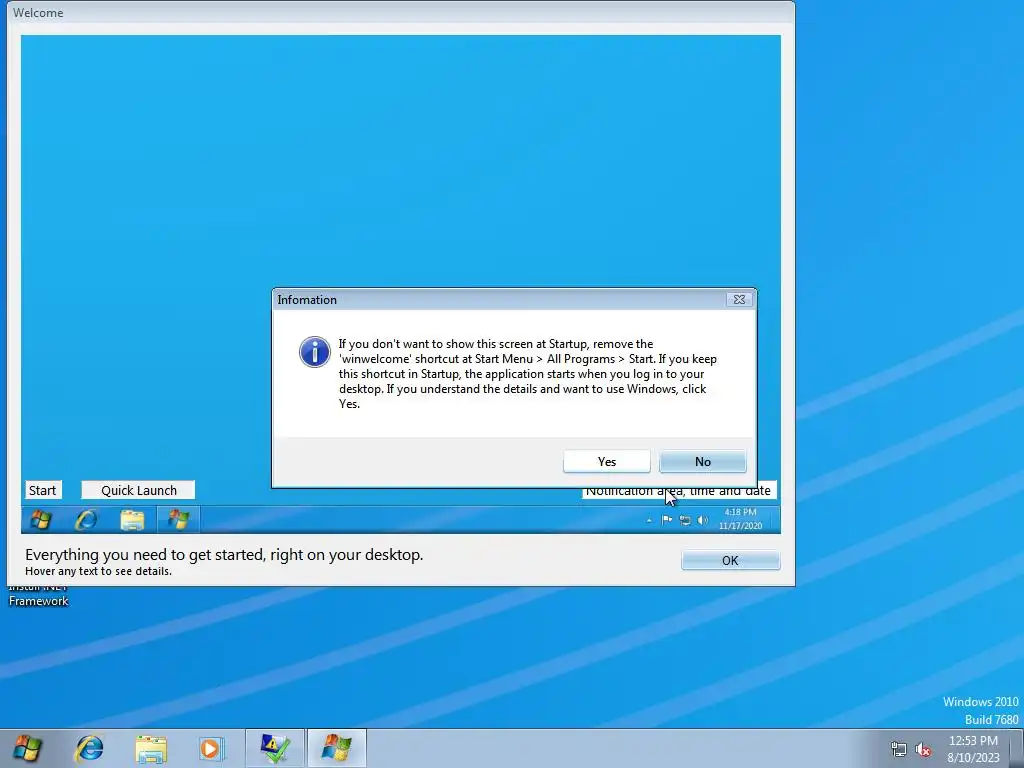Click the Quick Launch label
1024x768 pixels.
click(x=138, y=490)
